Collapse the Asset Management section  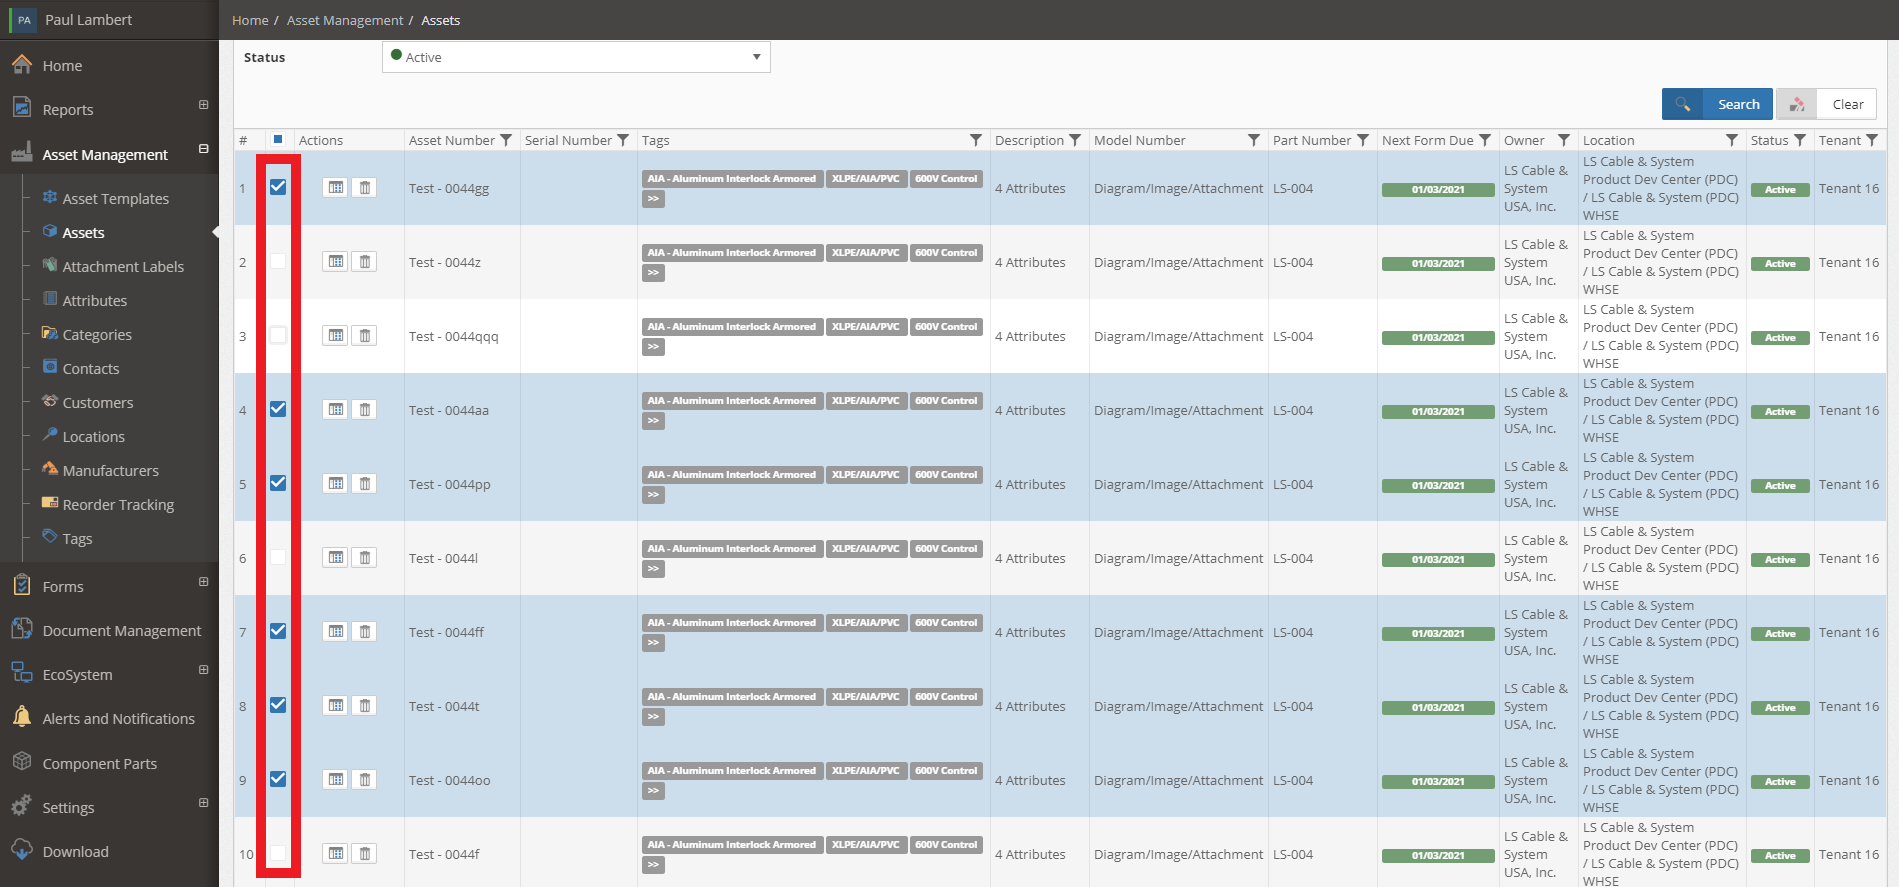pyautogui.click(x=204, y=149)
